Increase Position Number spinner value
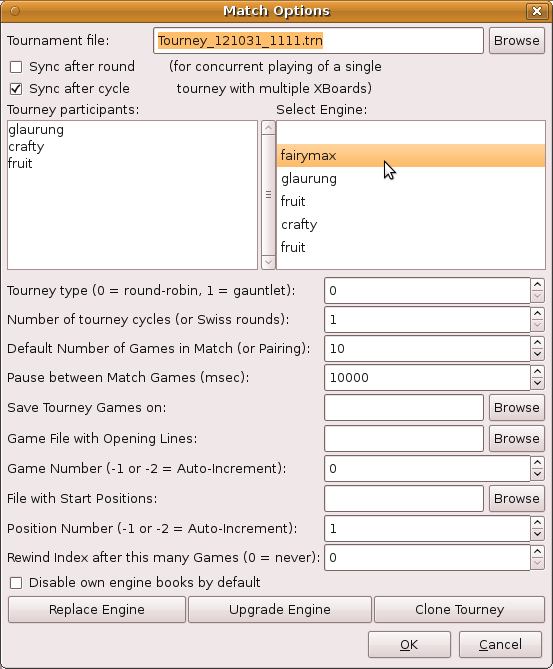The width and height of the screenshot is (553, 669). click(x=537, y=522)
